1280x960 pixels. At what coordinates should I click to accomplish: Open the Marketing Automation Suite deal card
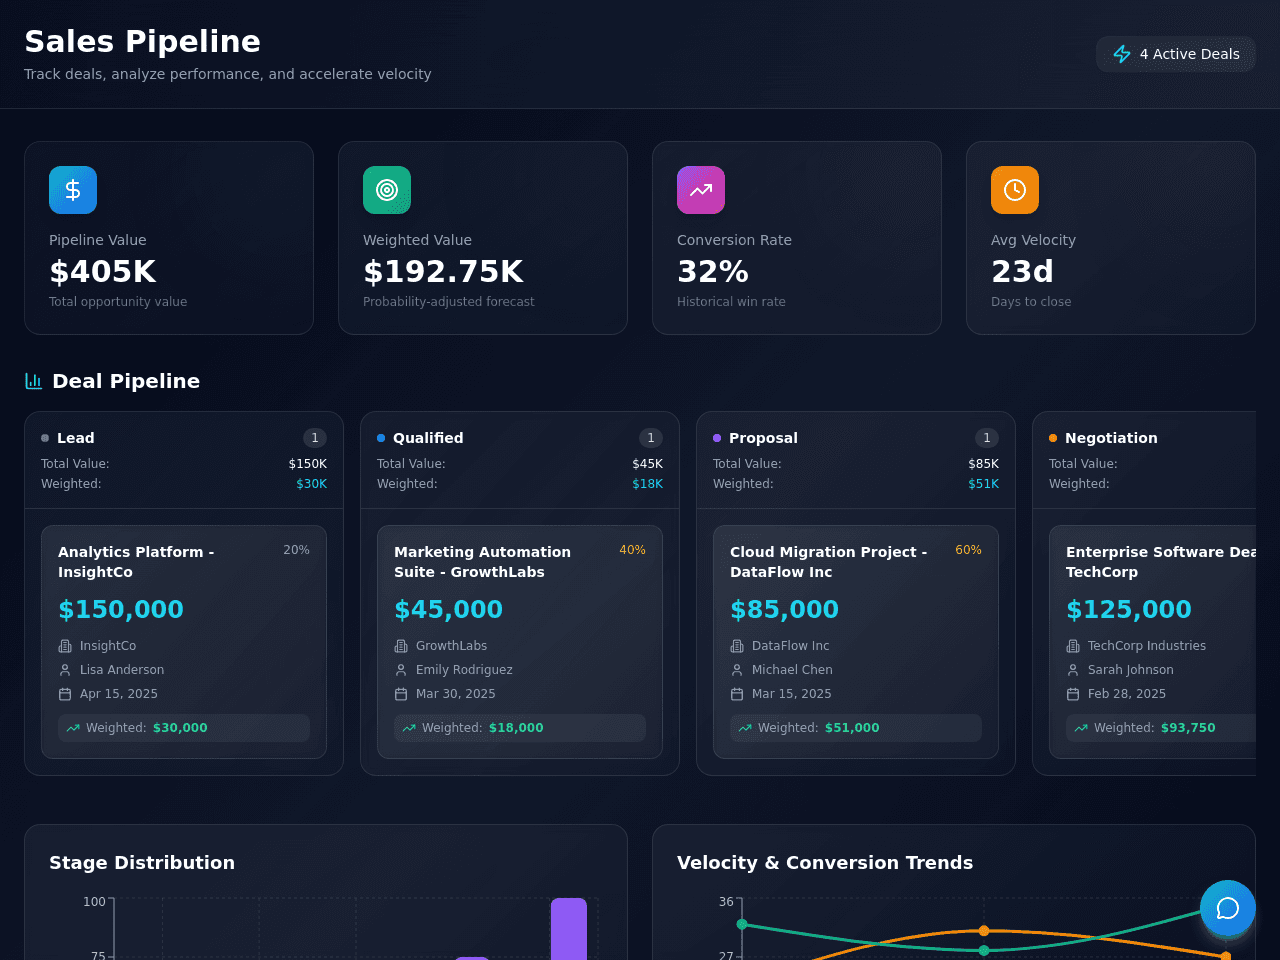520,642
